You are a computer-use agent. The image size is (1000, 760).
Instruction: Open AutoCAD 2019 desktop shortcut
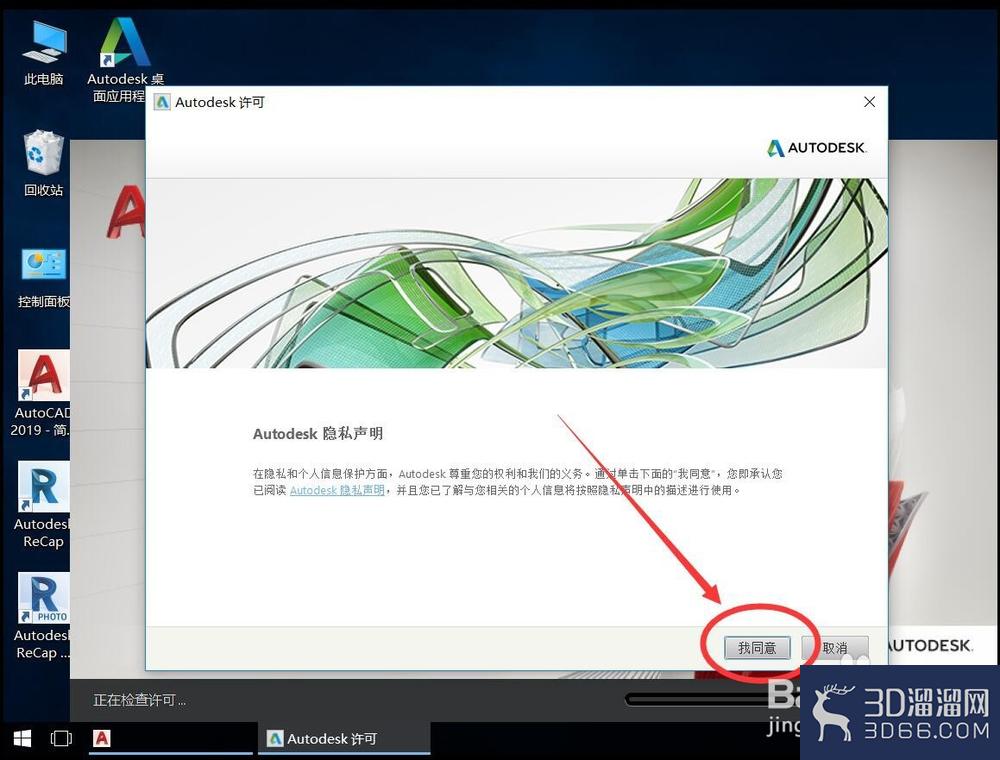pos(41,393)
